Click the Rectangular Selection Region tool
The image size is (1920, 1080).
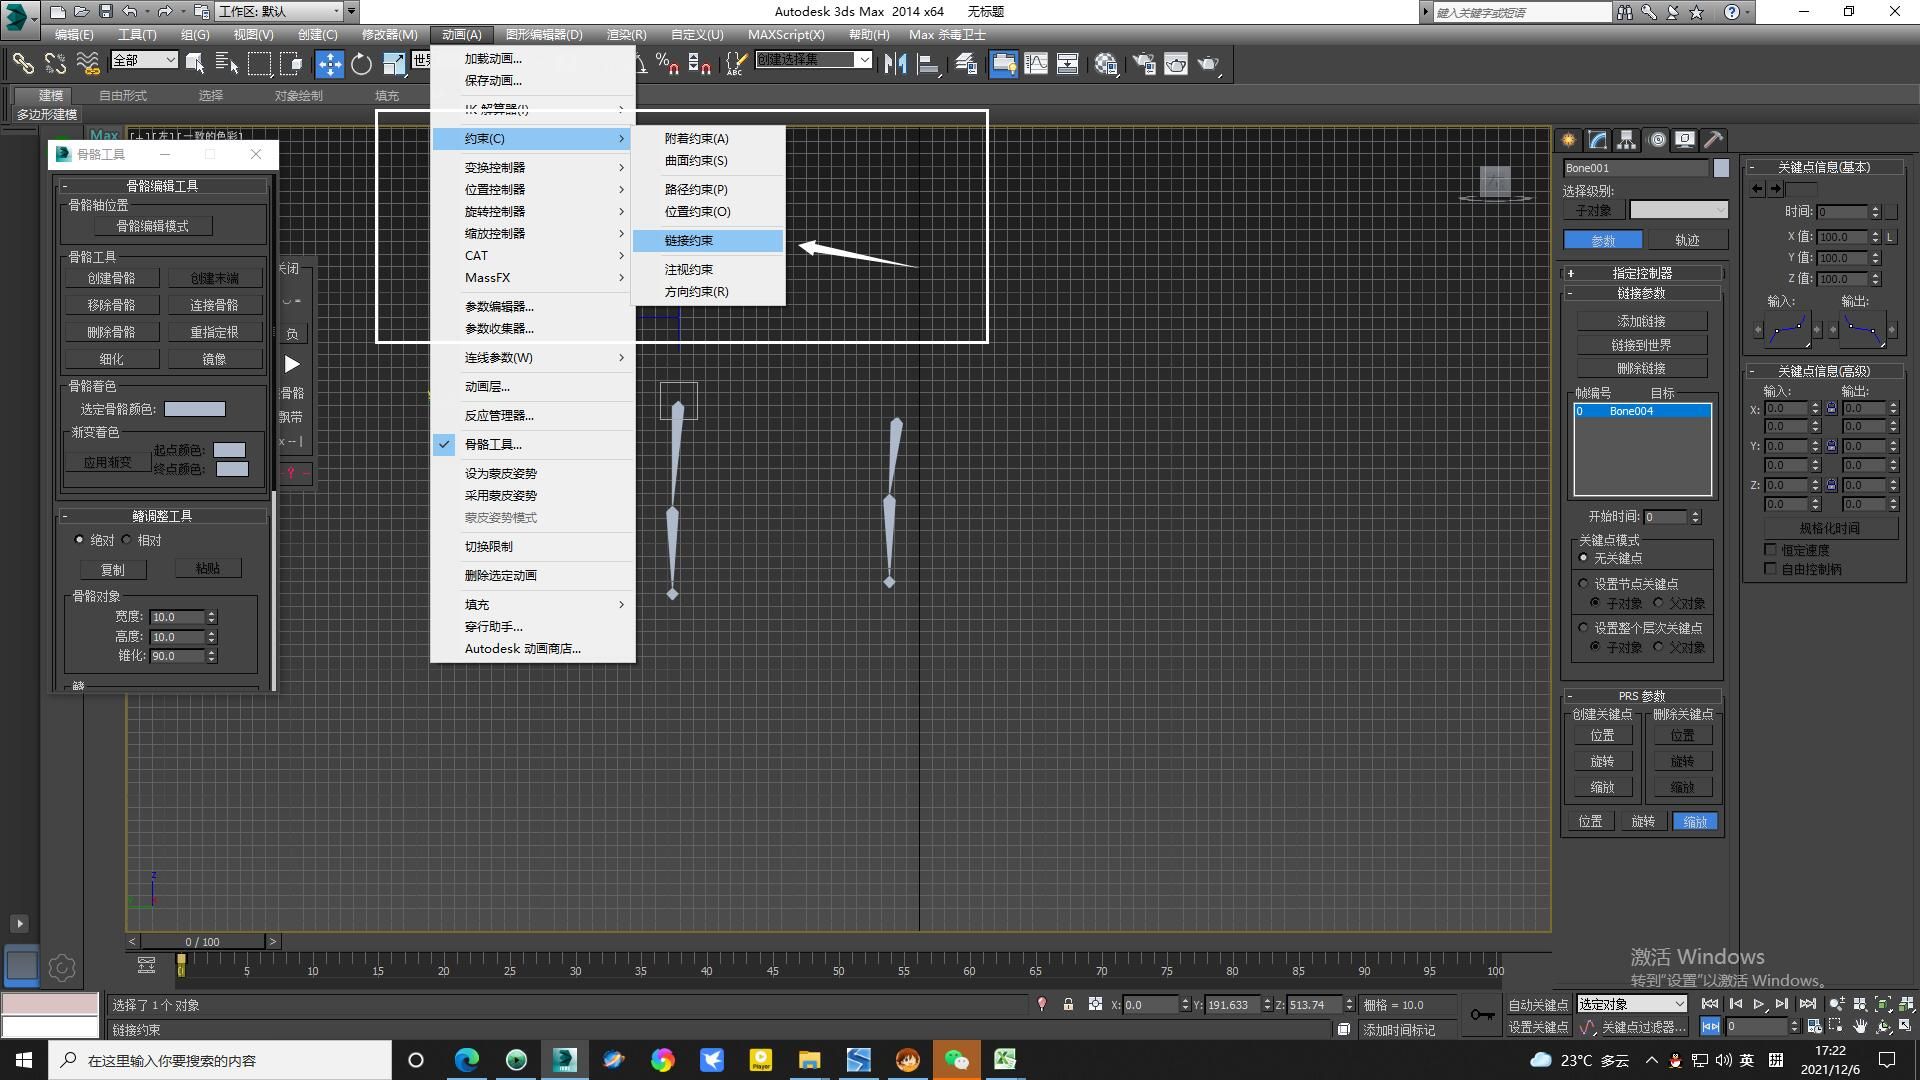pos(259,64)
